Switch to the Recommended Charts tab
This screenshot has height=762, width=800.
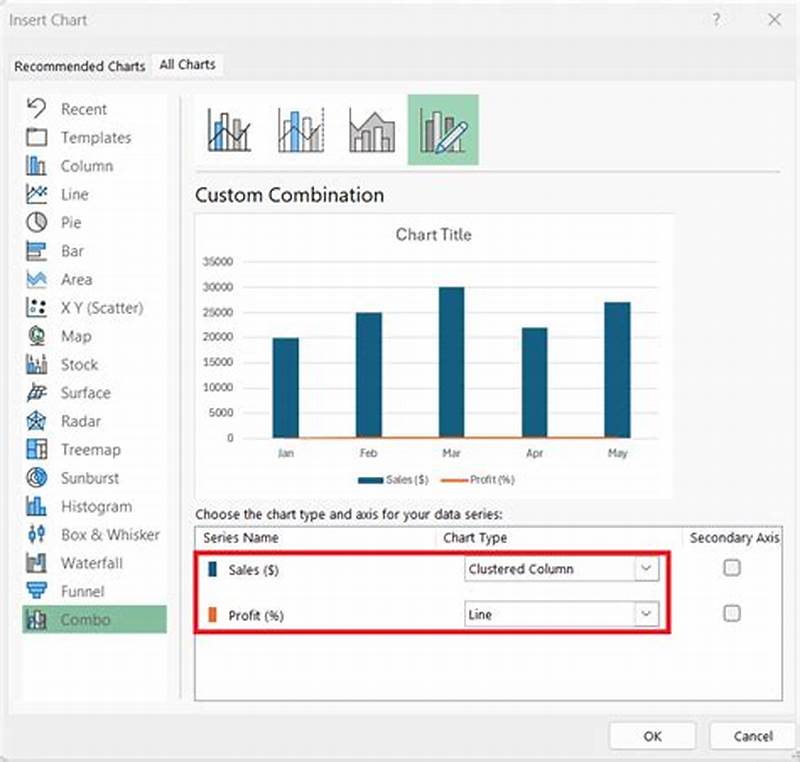tap(79, 65)
